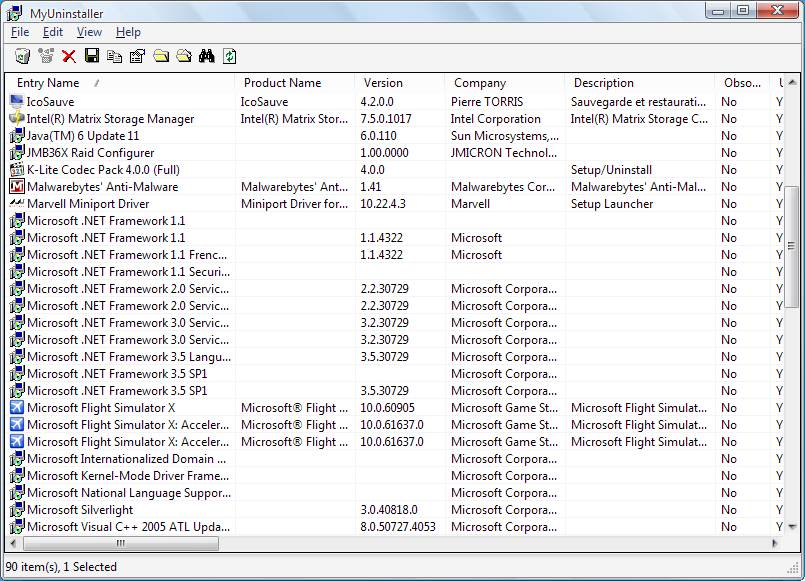Sort by the Entry Name column header
Image resolution: width=805 pixels, height=581 pixels.
click(120, 83)
